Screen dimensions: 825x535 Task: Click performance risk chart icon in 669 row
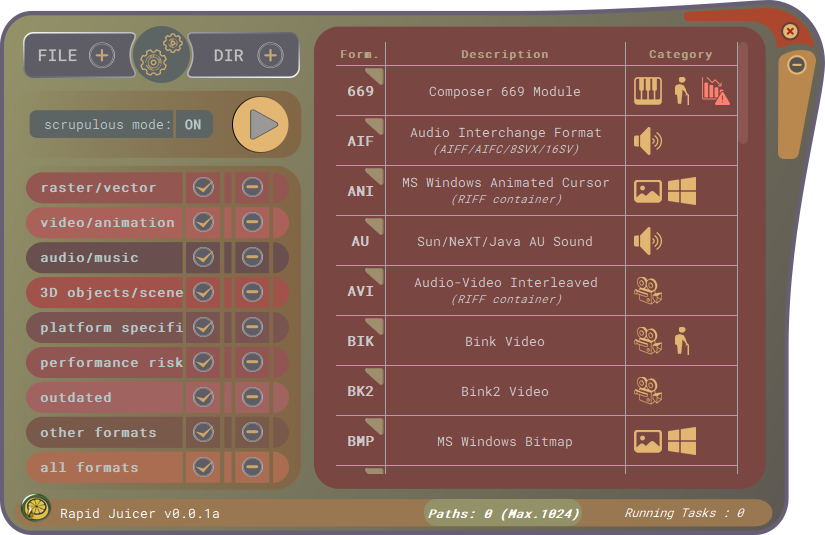click(715, 90)
